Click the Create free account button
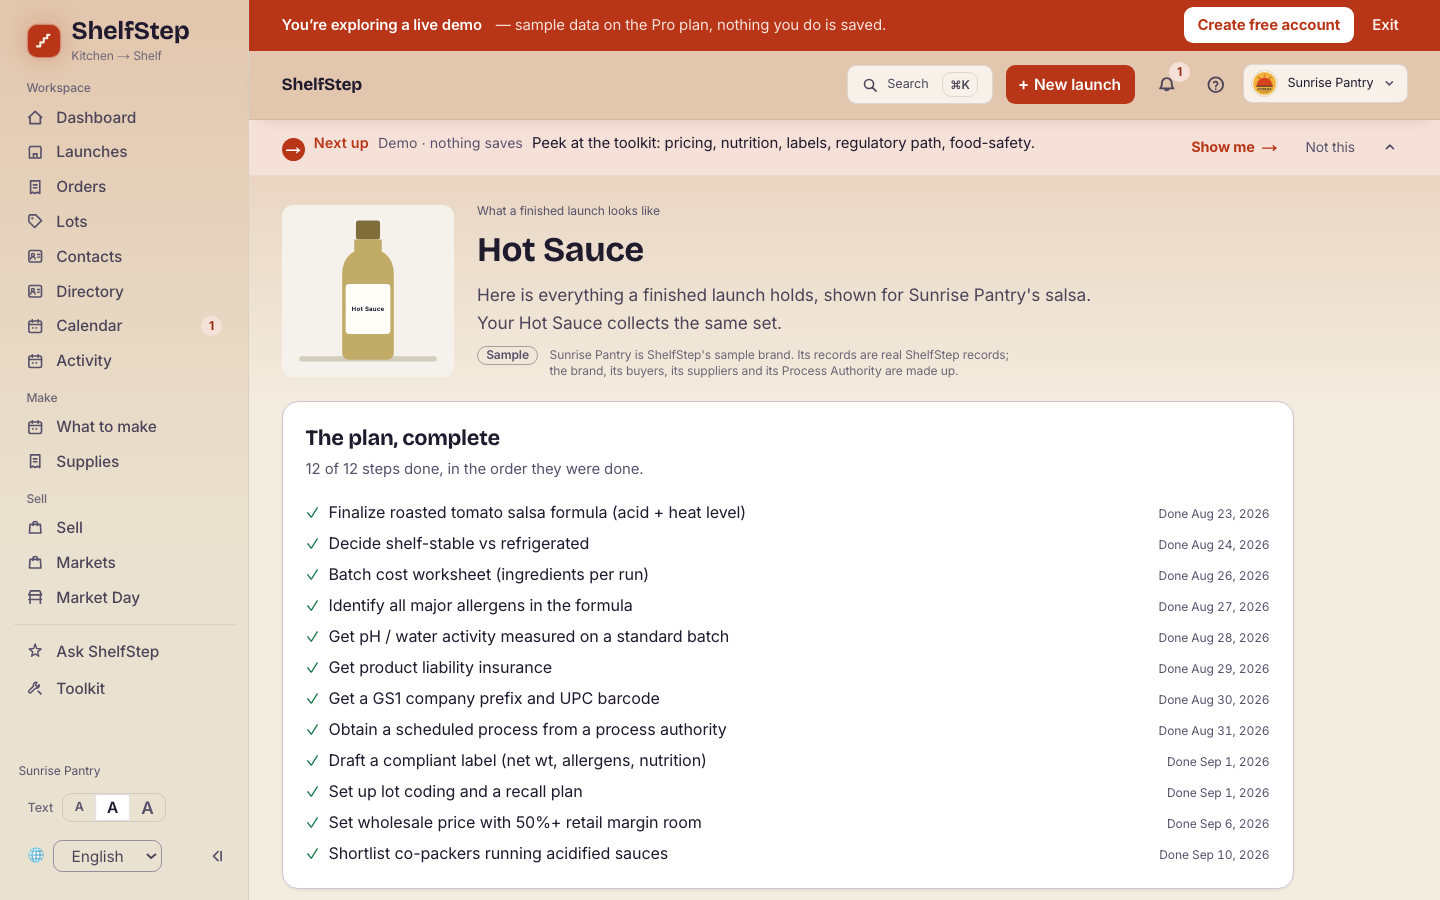This screenshot has width=1440, height=900. tap(1268, 25)
